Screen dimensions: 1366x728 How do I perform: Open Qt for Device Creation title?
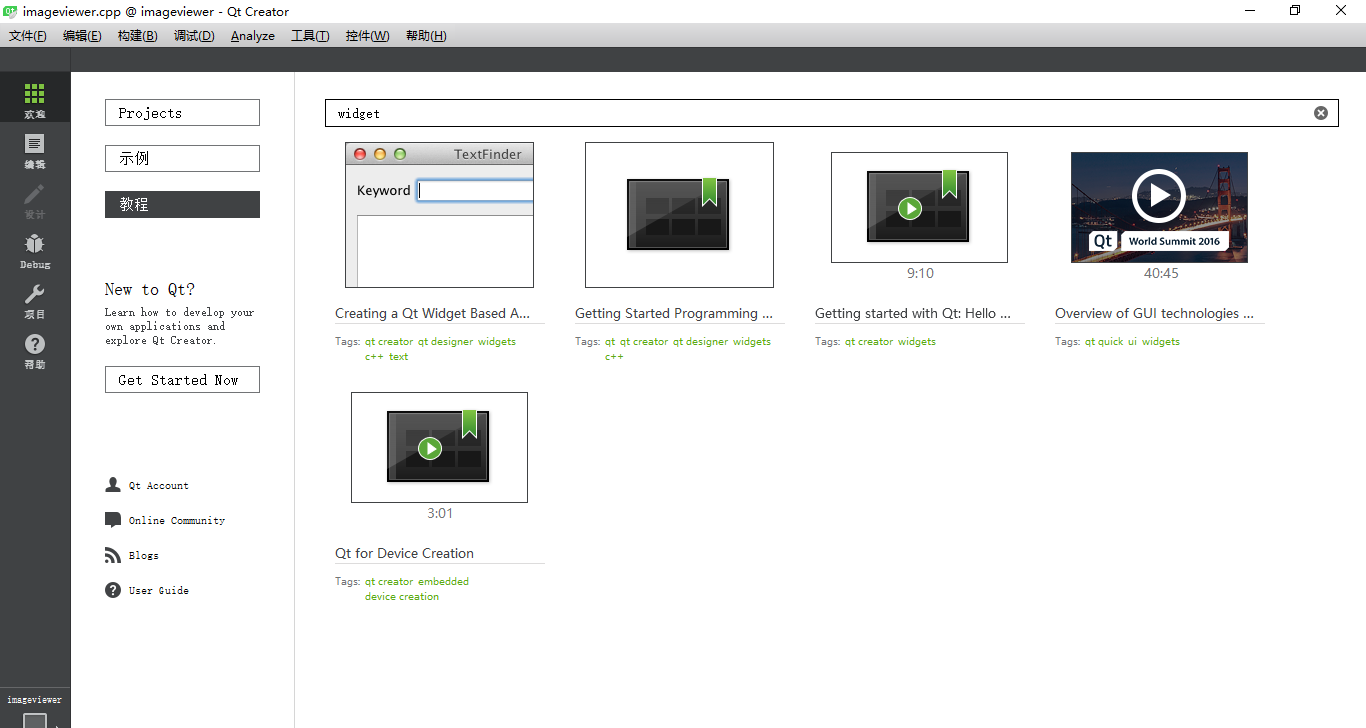point(404,553)
